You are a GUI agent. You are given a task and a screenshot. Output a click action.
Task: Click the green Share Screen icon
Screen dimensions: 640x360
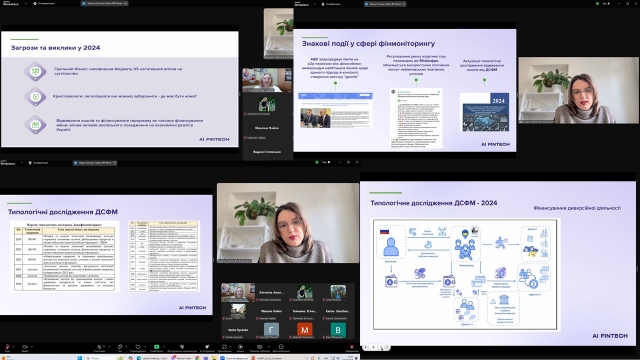156,347
